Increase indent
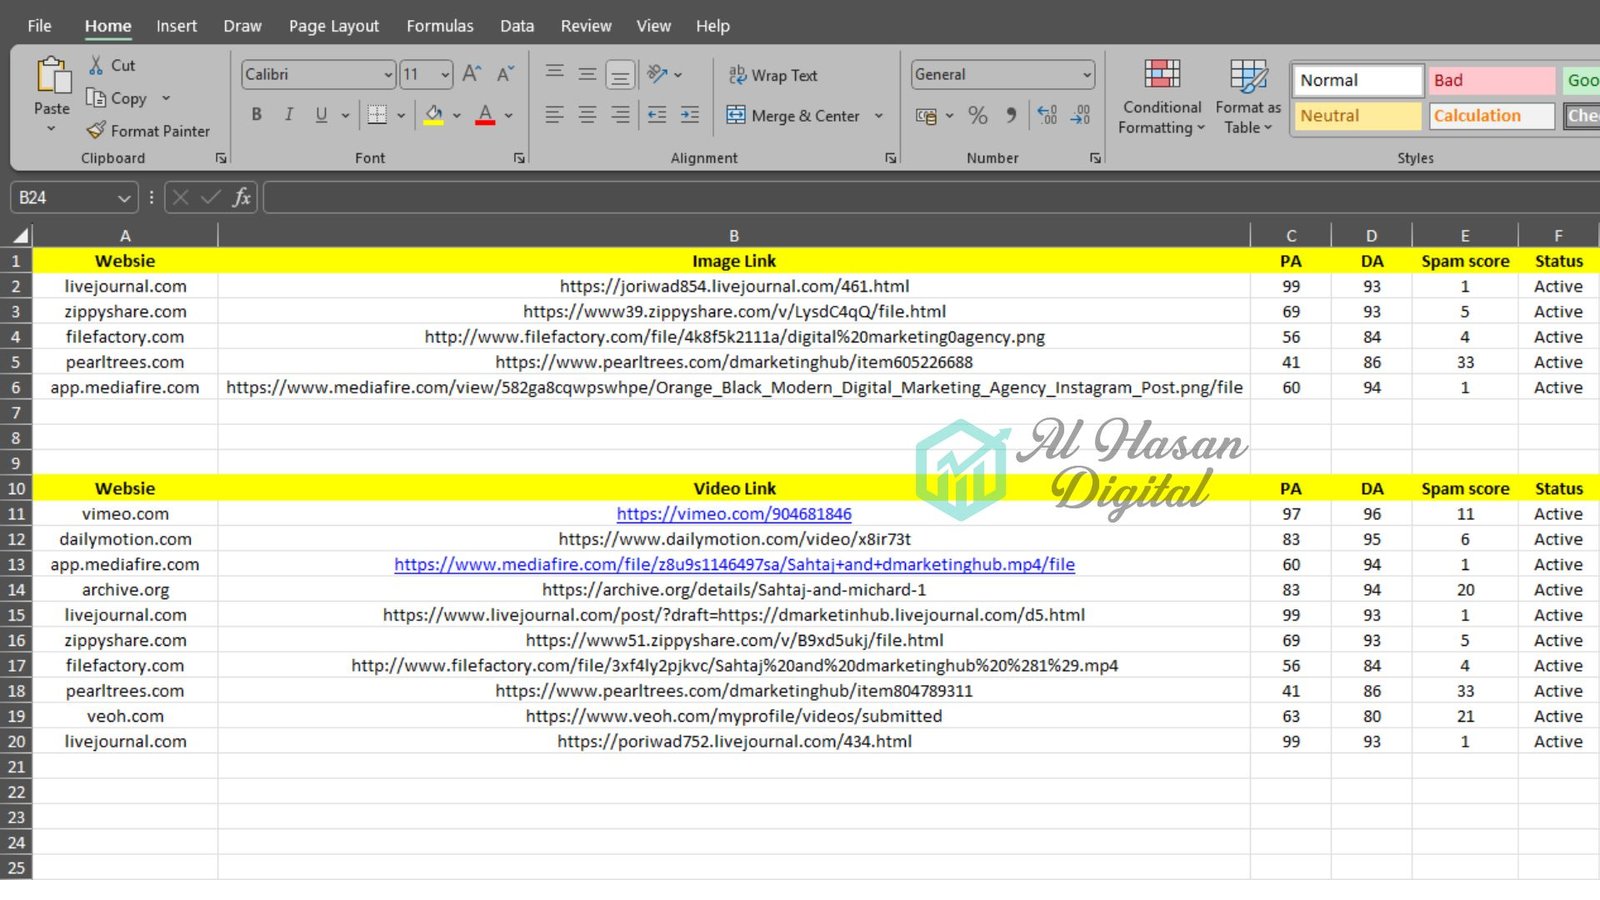The image size is (1600, 900). (x=690, y=115)
